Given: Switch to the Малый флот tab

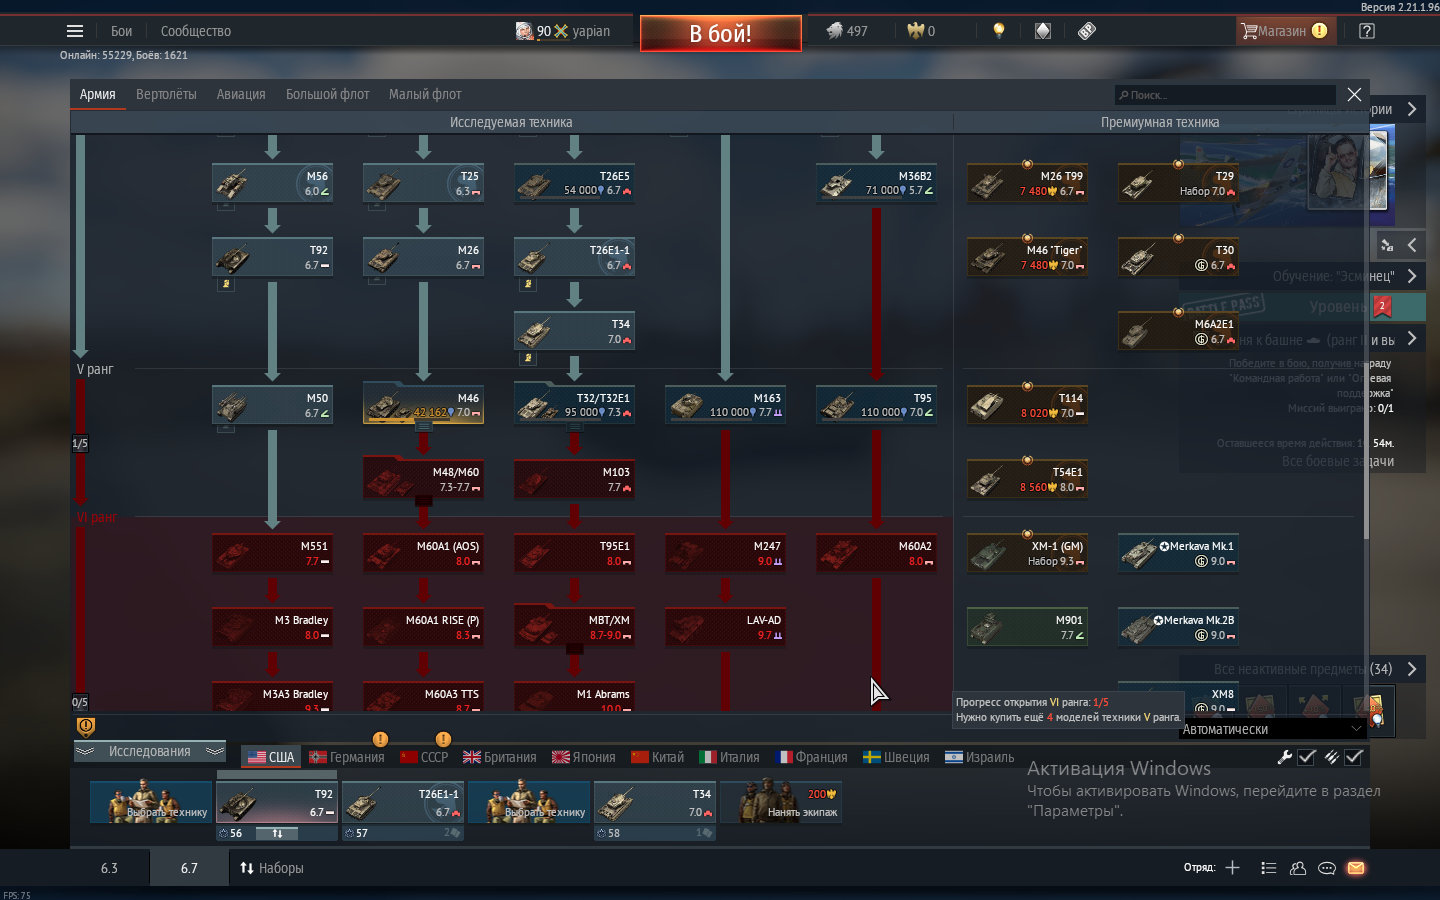Looking at the screenshot, I should click(425, 94).
